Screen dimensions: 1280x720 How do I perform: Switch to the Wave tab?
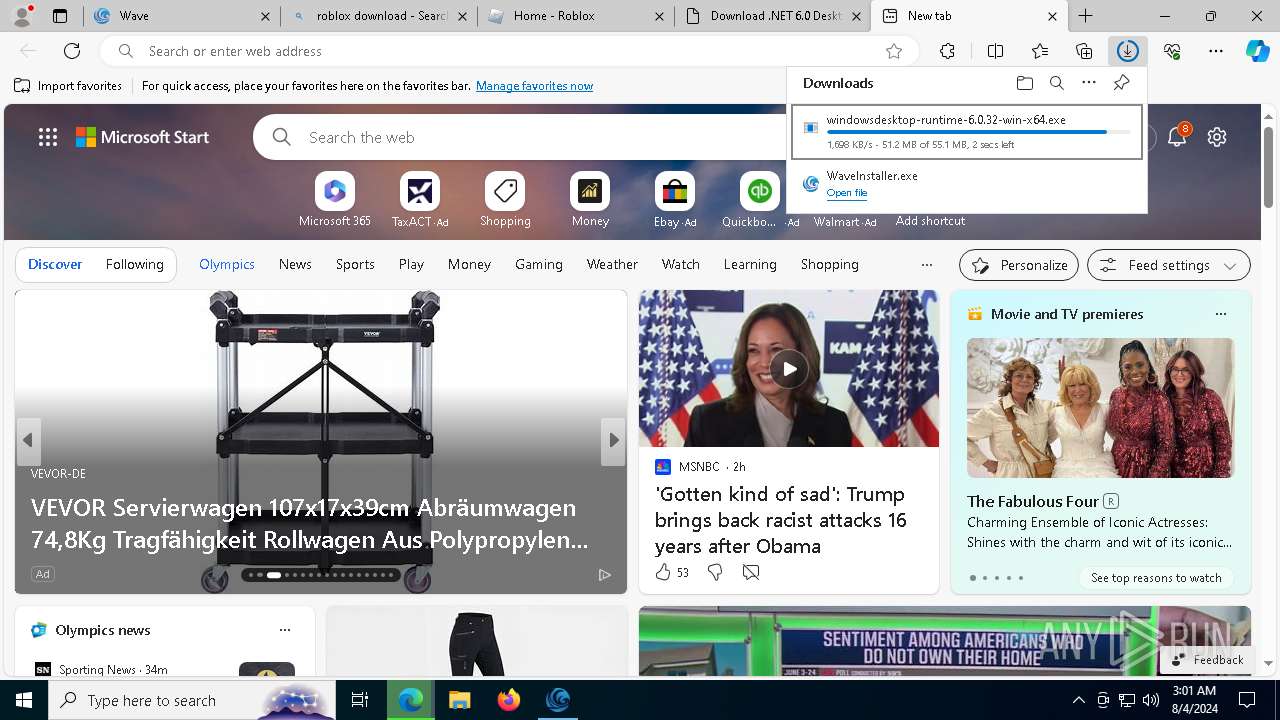coord(180,16)
